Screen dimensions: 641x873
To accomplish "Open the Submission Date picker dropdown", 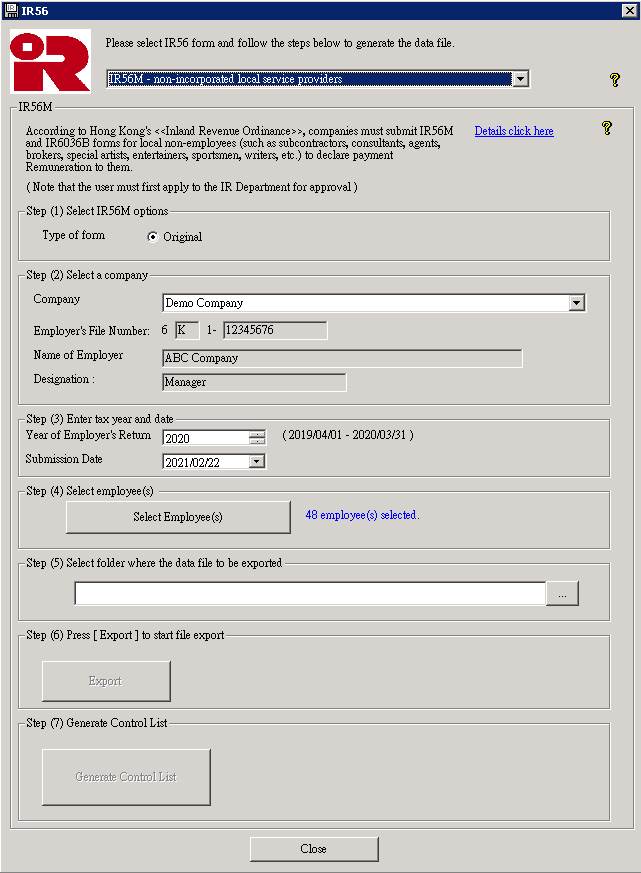I will point(257,462).
